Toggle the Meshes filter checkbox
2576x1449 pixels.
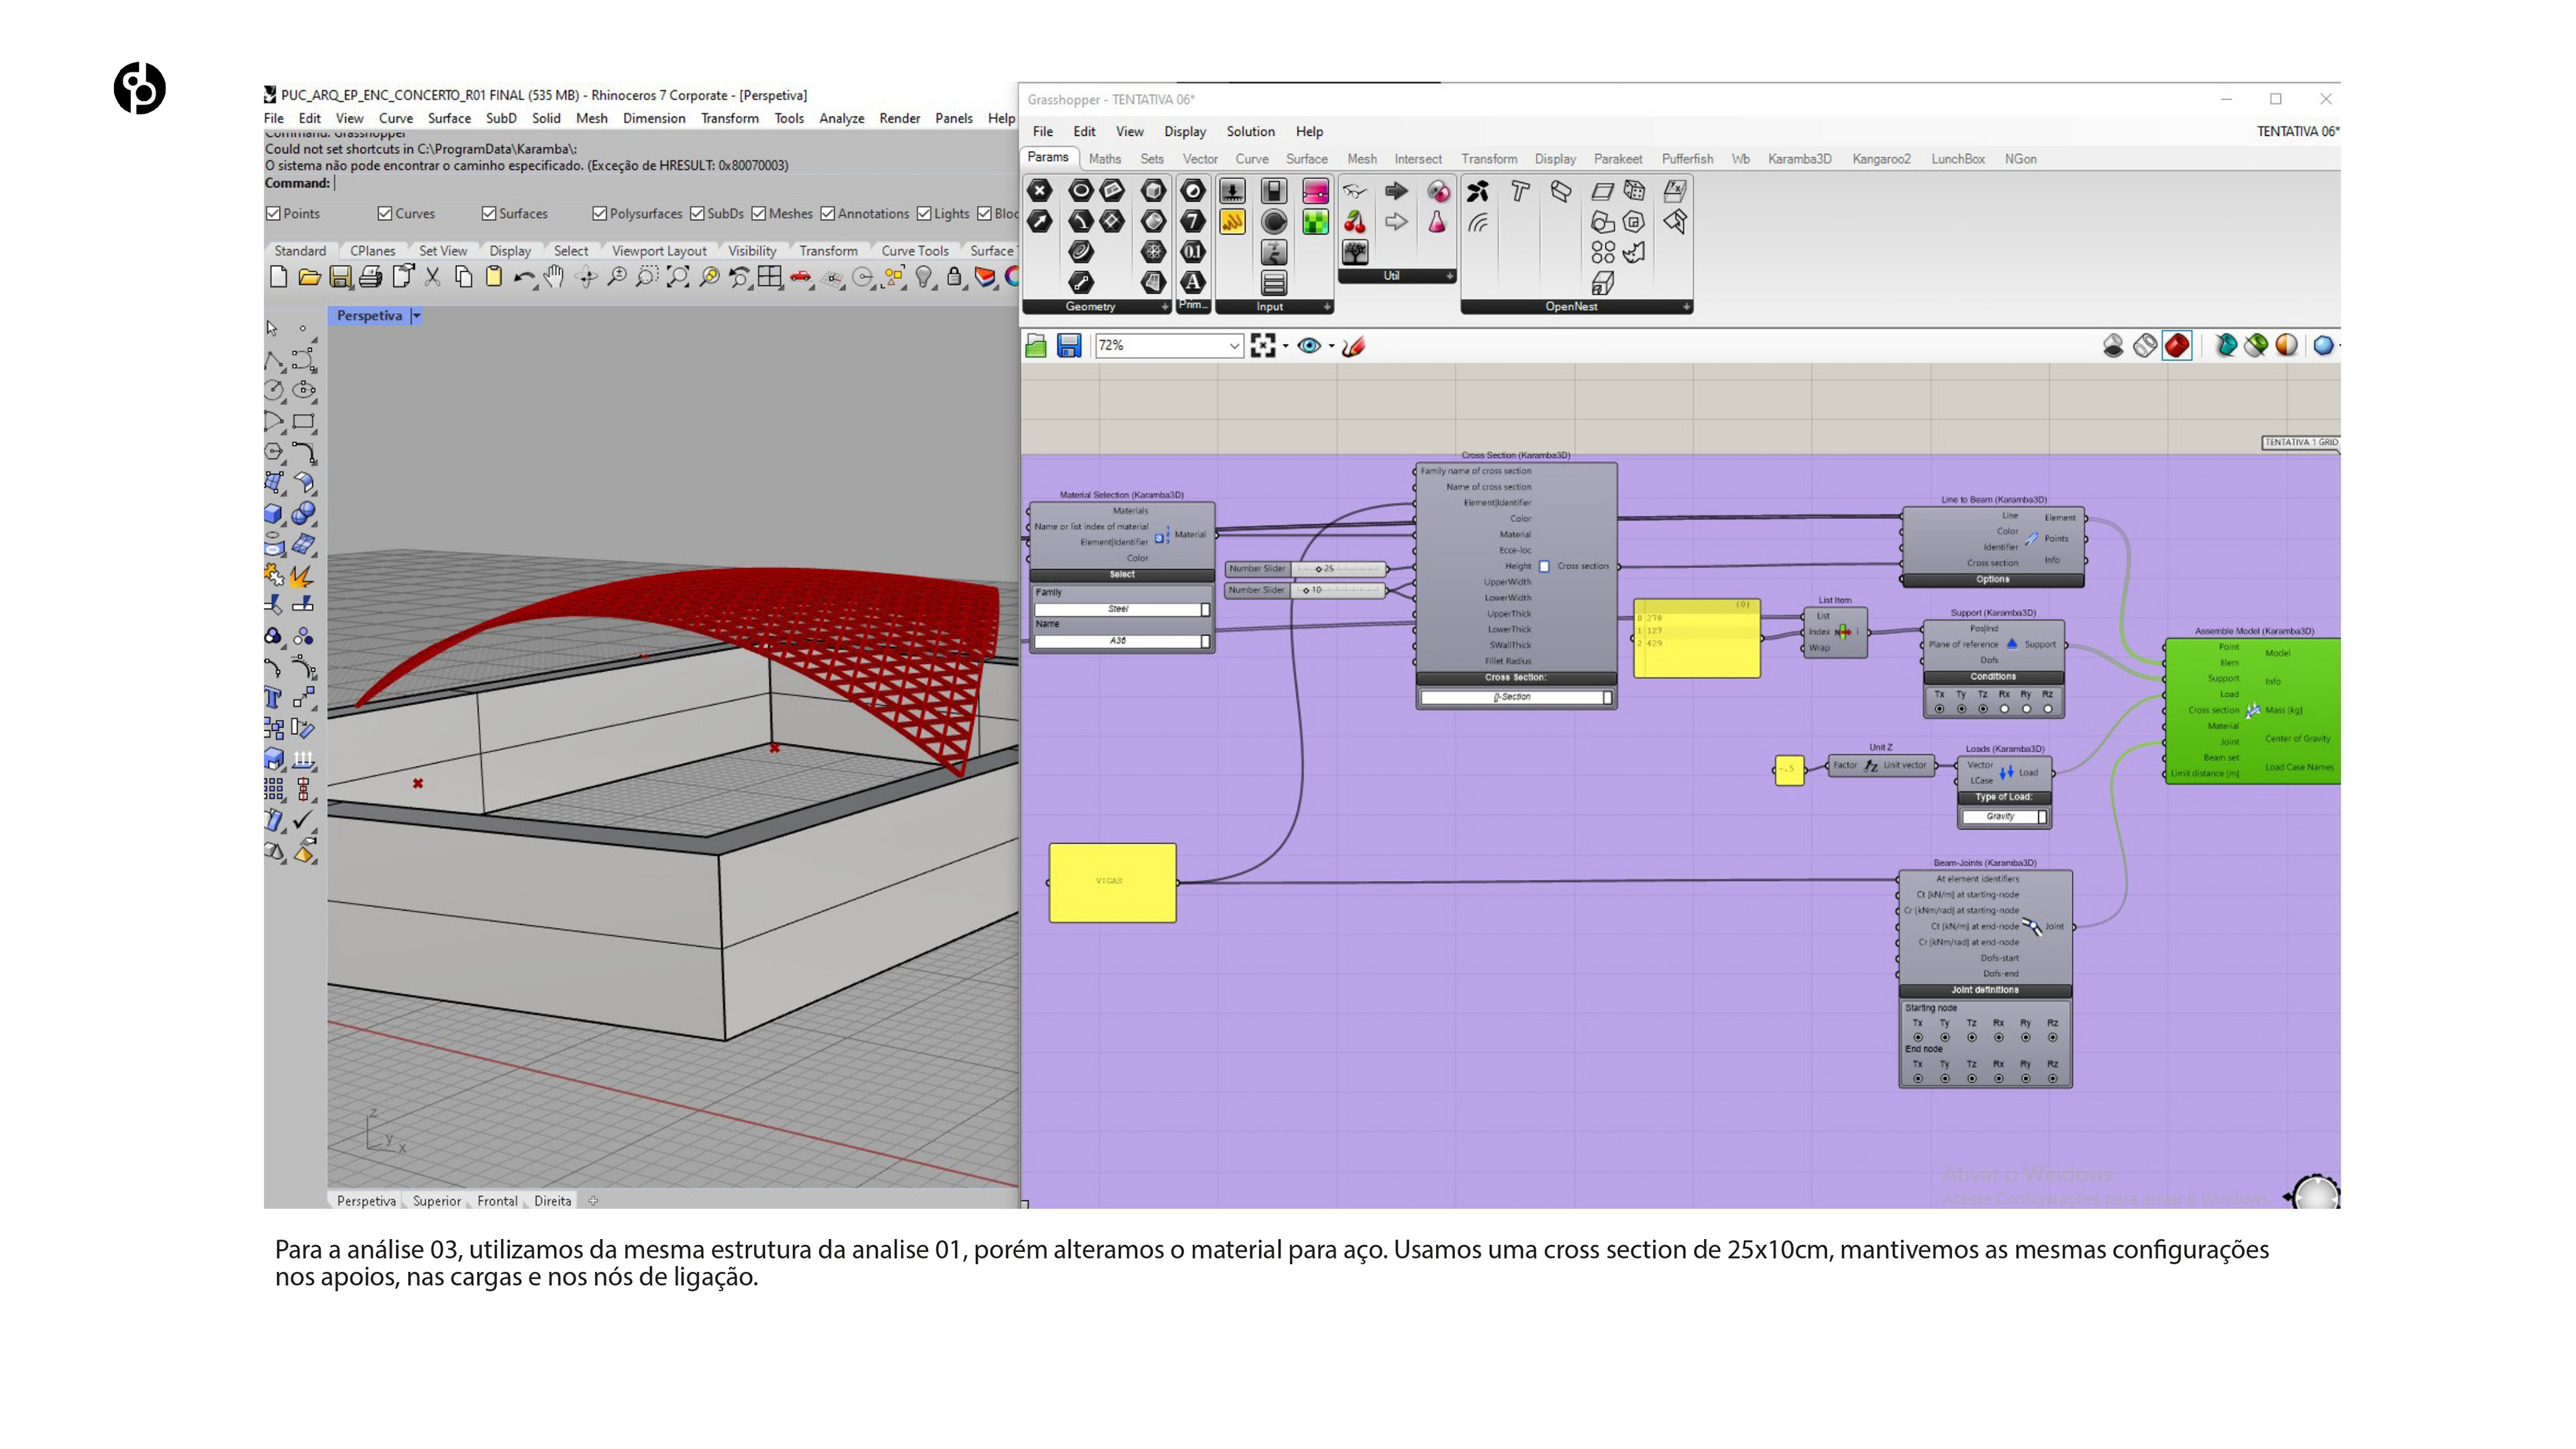[x=759, y=213]
